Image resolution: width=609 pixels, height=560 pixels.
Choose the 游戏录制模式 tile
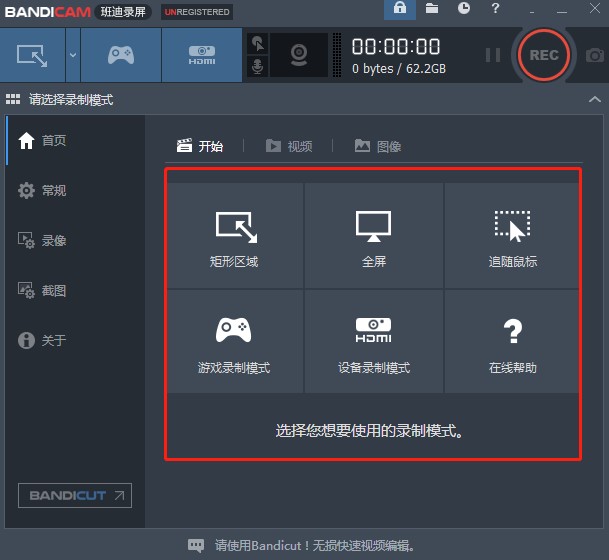click(235, 341)
